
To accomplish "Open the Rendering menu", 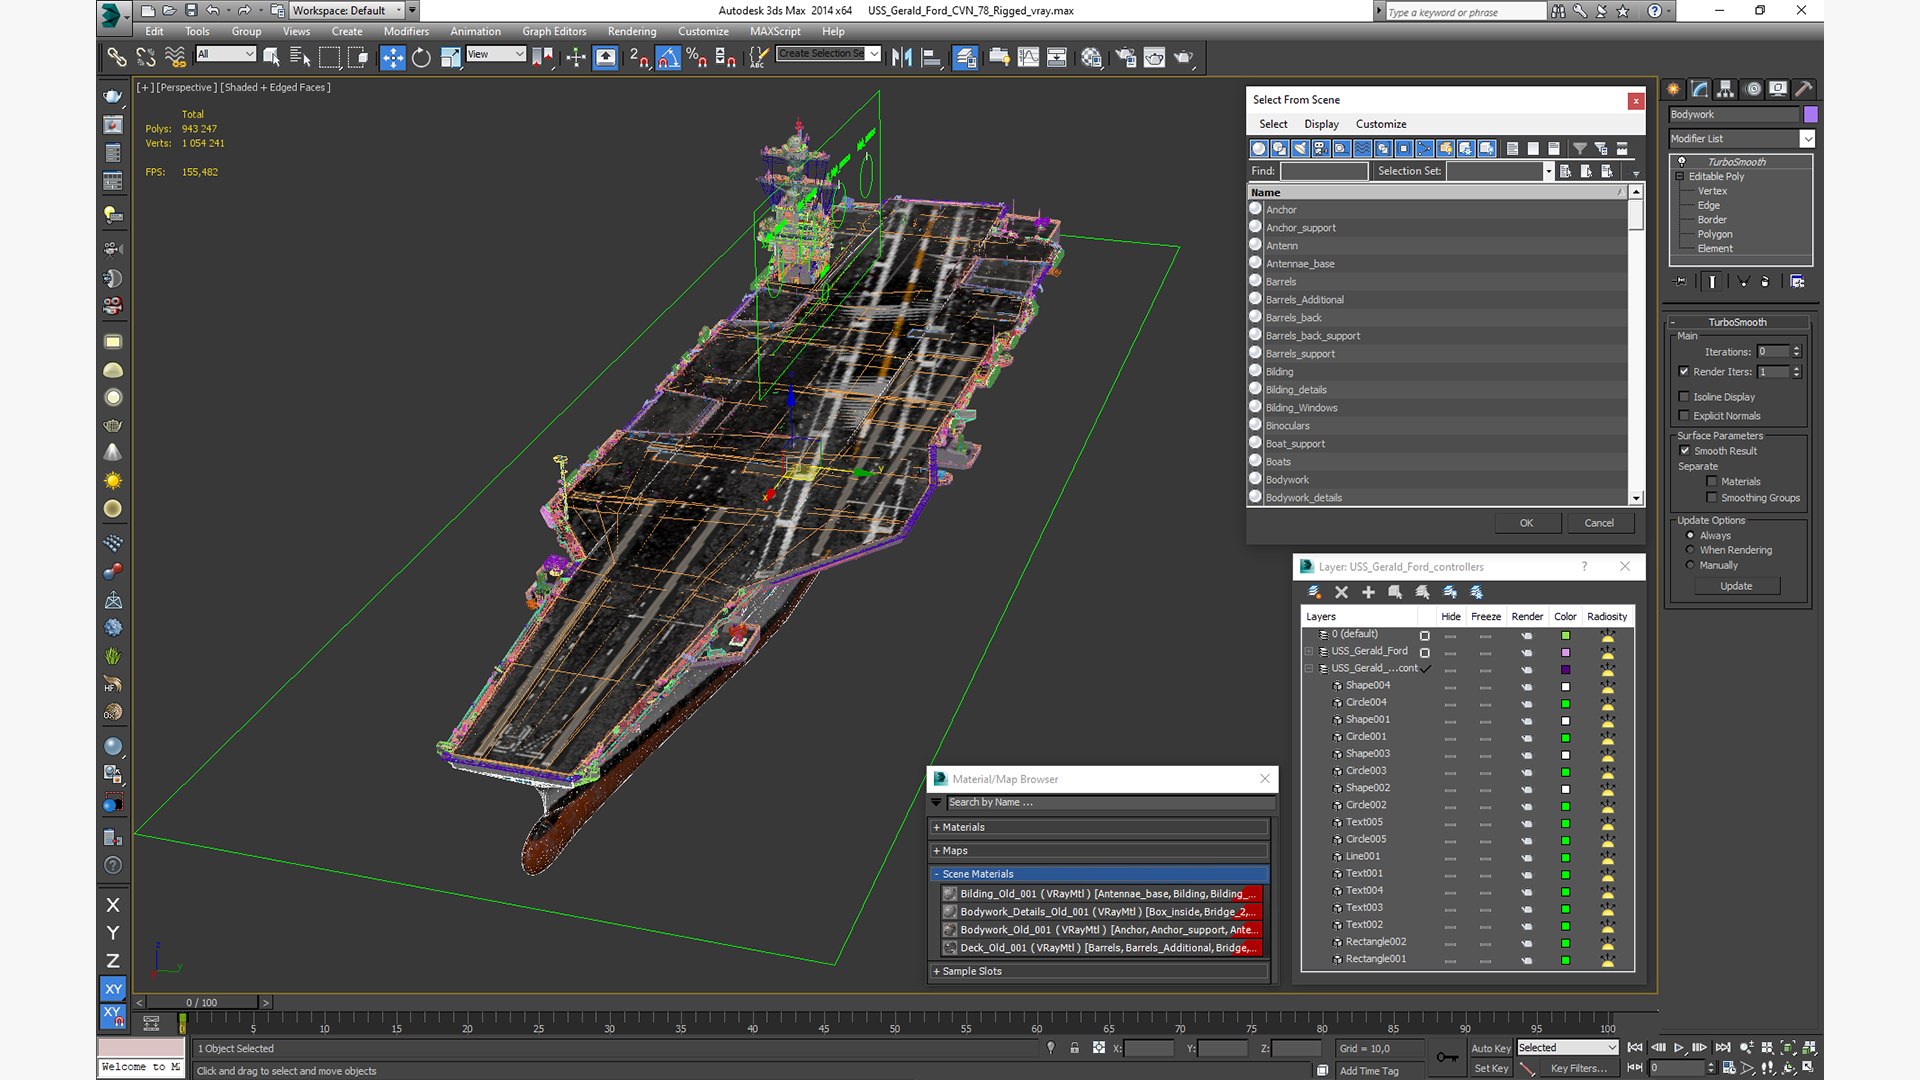I will (632, 31).
